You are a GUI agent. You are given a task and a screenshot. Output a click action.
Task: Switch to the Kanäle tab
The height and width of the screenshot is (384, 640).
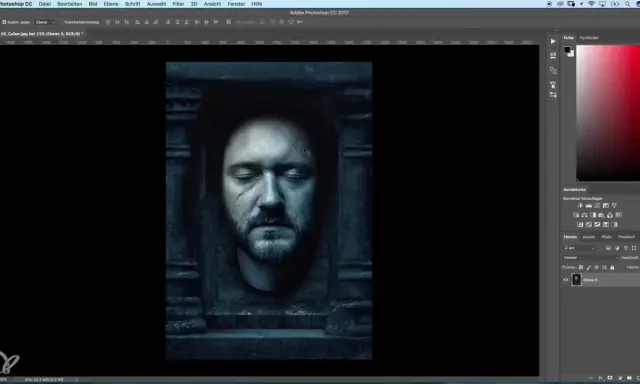pos(589,237)
